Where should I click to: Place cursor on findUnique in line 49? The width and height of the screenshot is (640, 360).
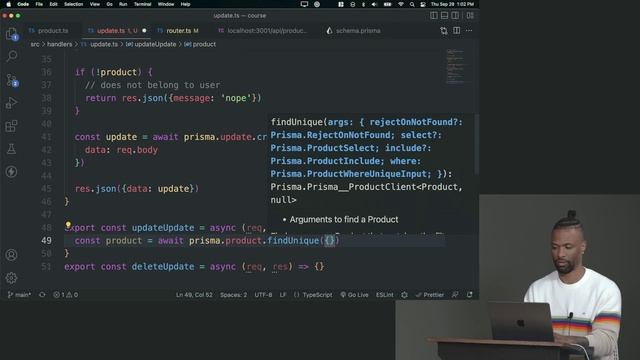pyautogui.click(x=293, y=240)
